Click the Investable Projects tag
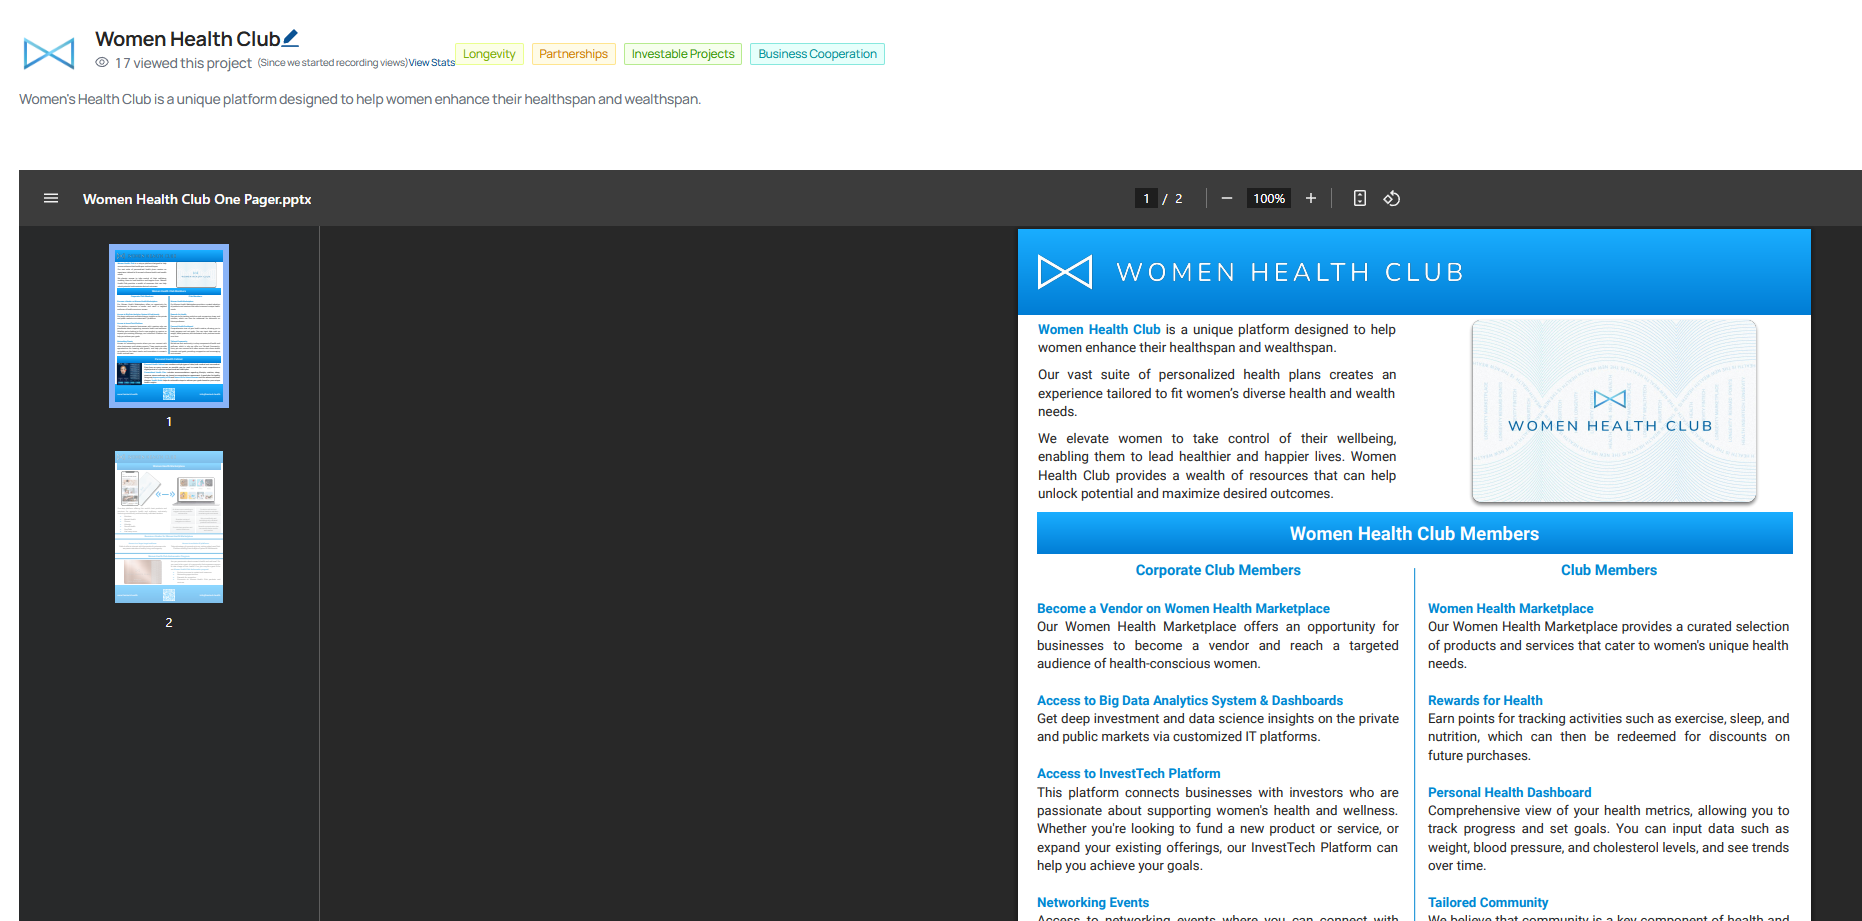 (683, 54)
